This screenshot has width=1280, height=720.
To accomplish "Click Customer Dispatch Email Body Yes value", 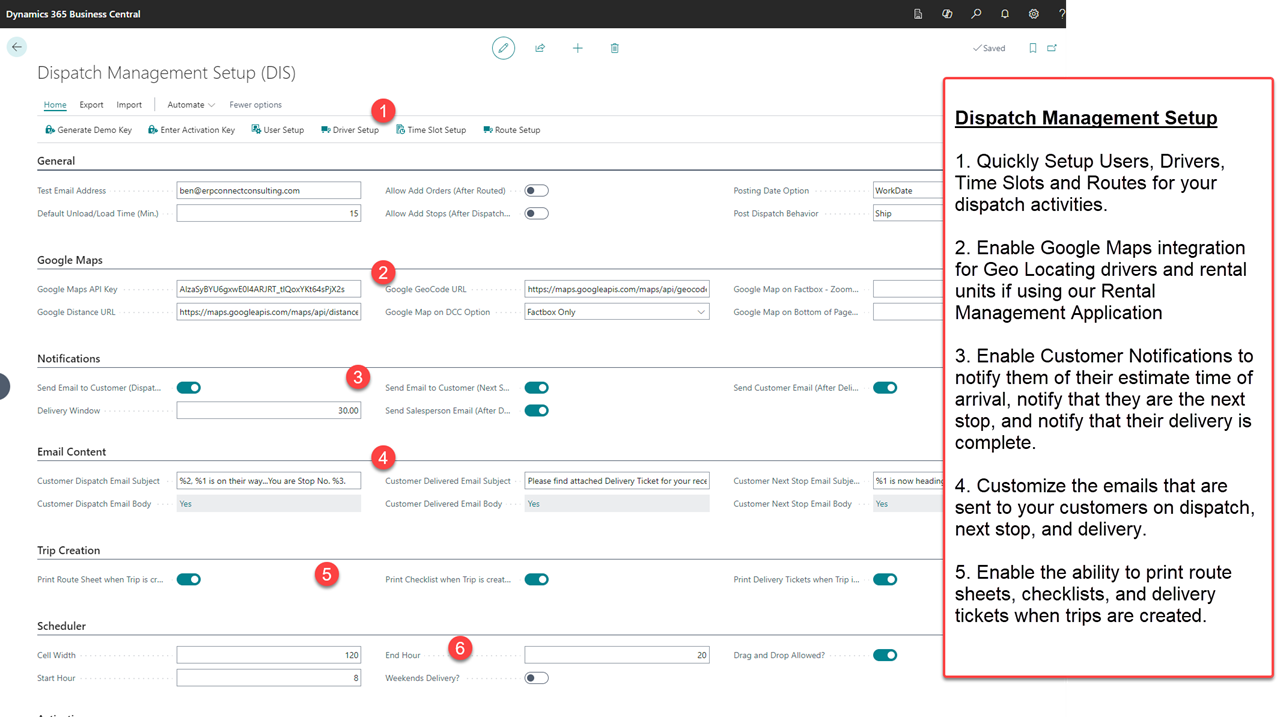I will click(268, 504).
